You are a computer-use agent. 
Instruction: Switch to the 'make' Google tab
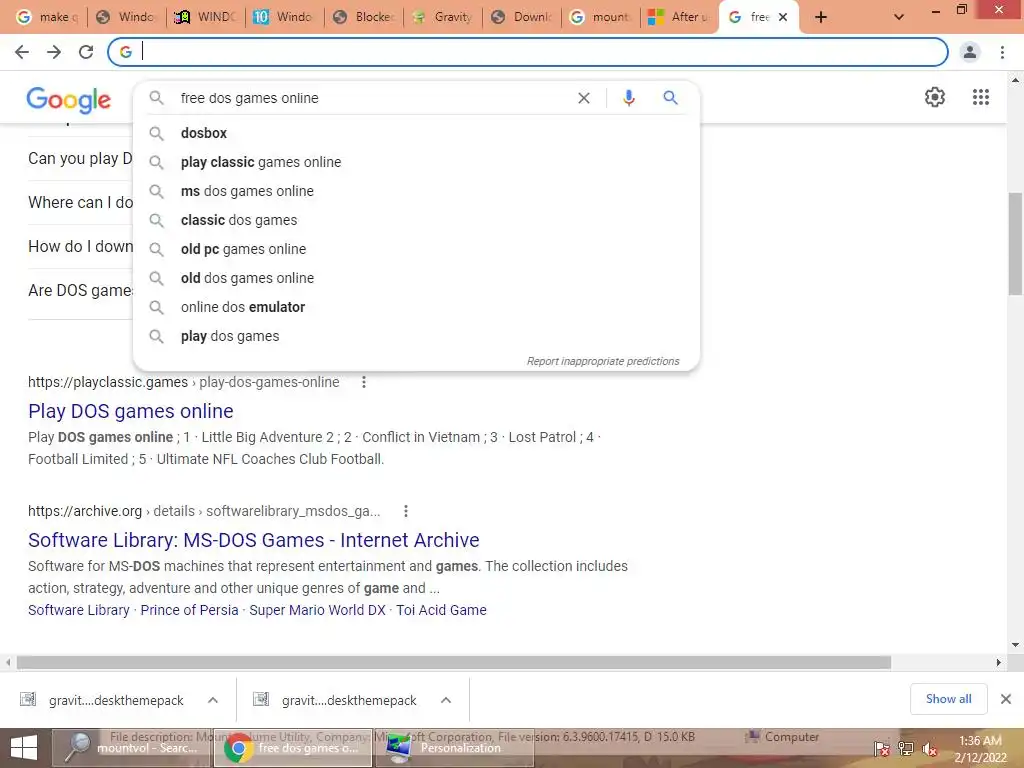pos(47,17)
